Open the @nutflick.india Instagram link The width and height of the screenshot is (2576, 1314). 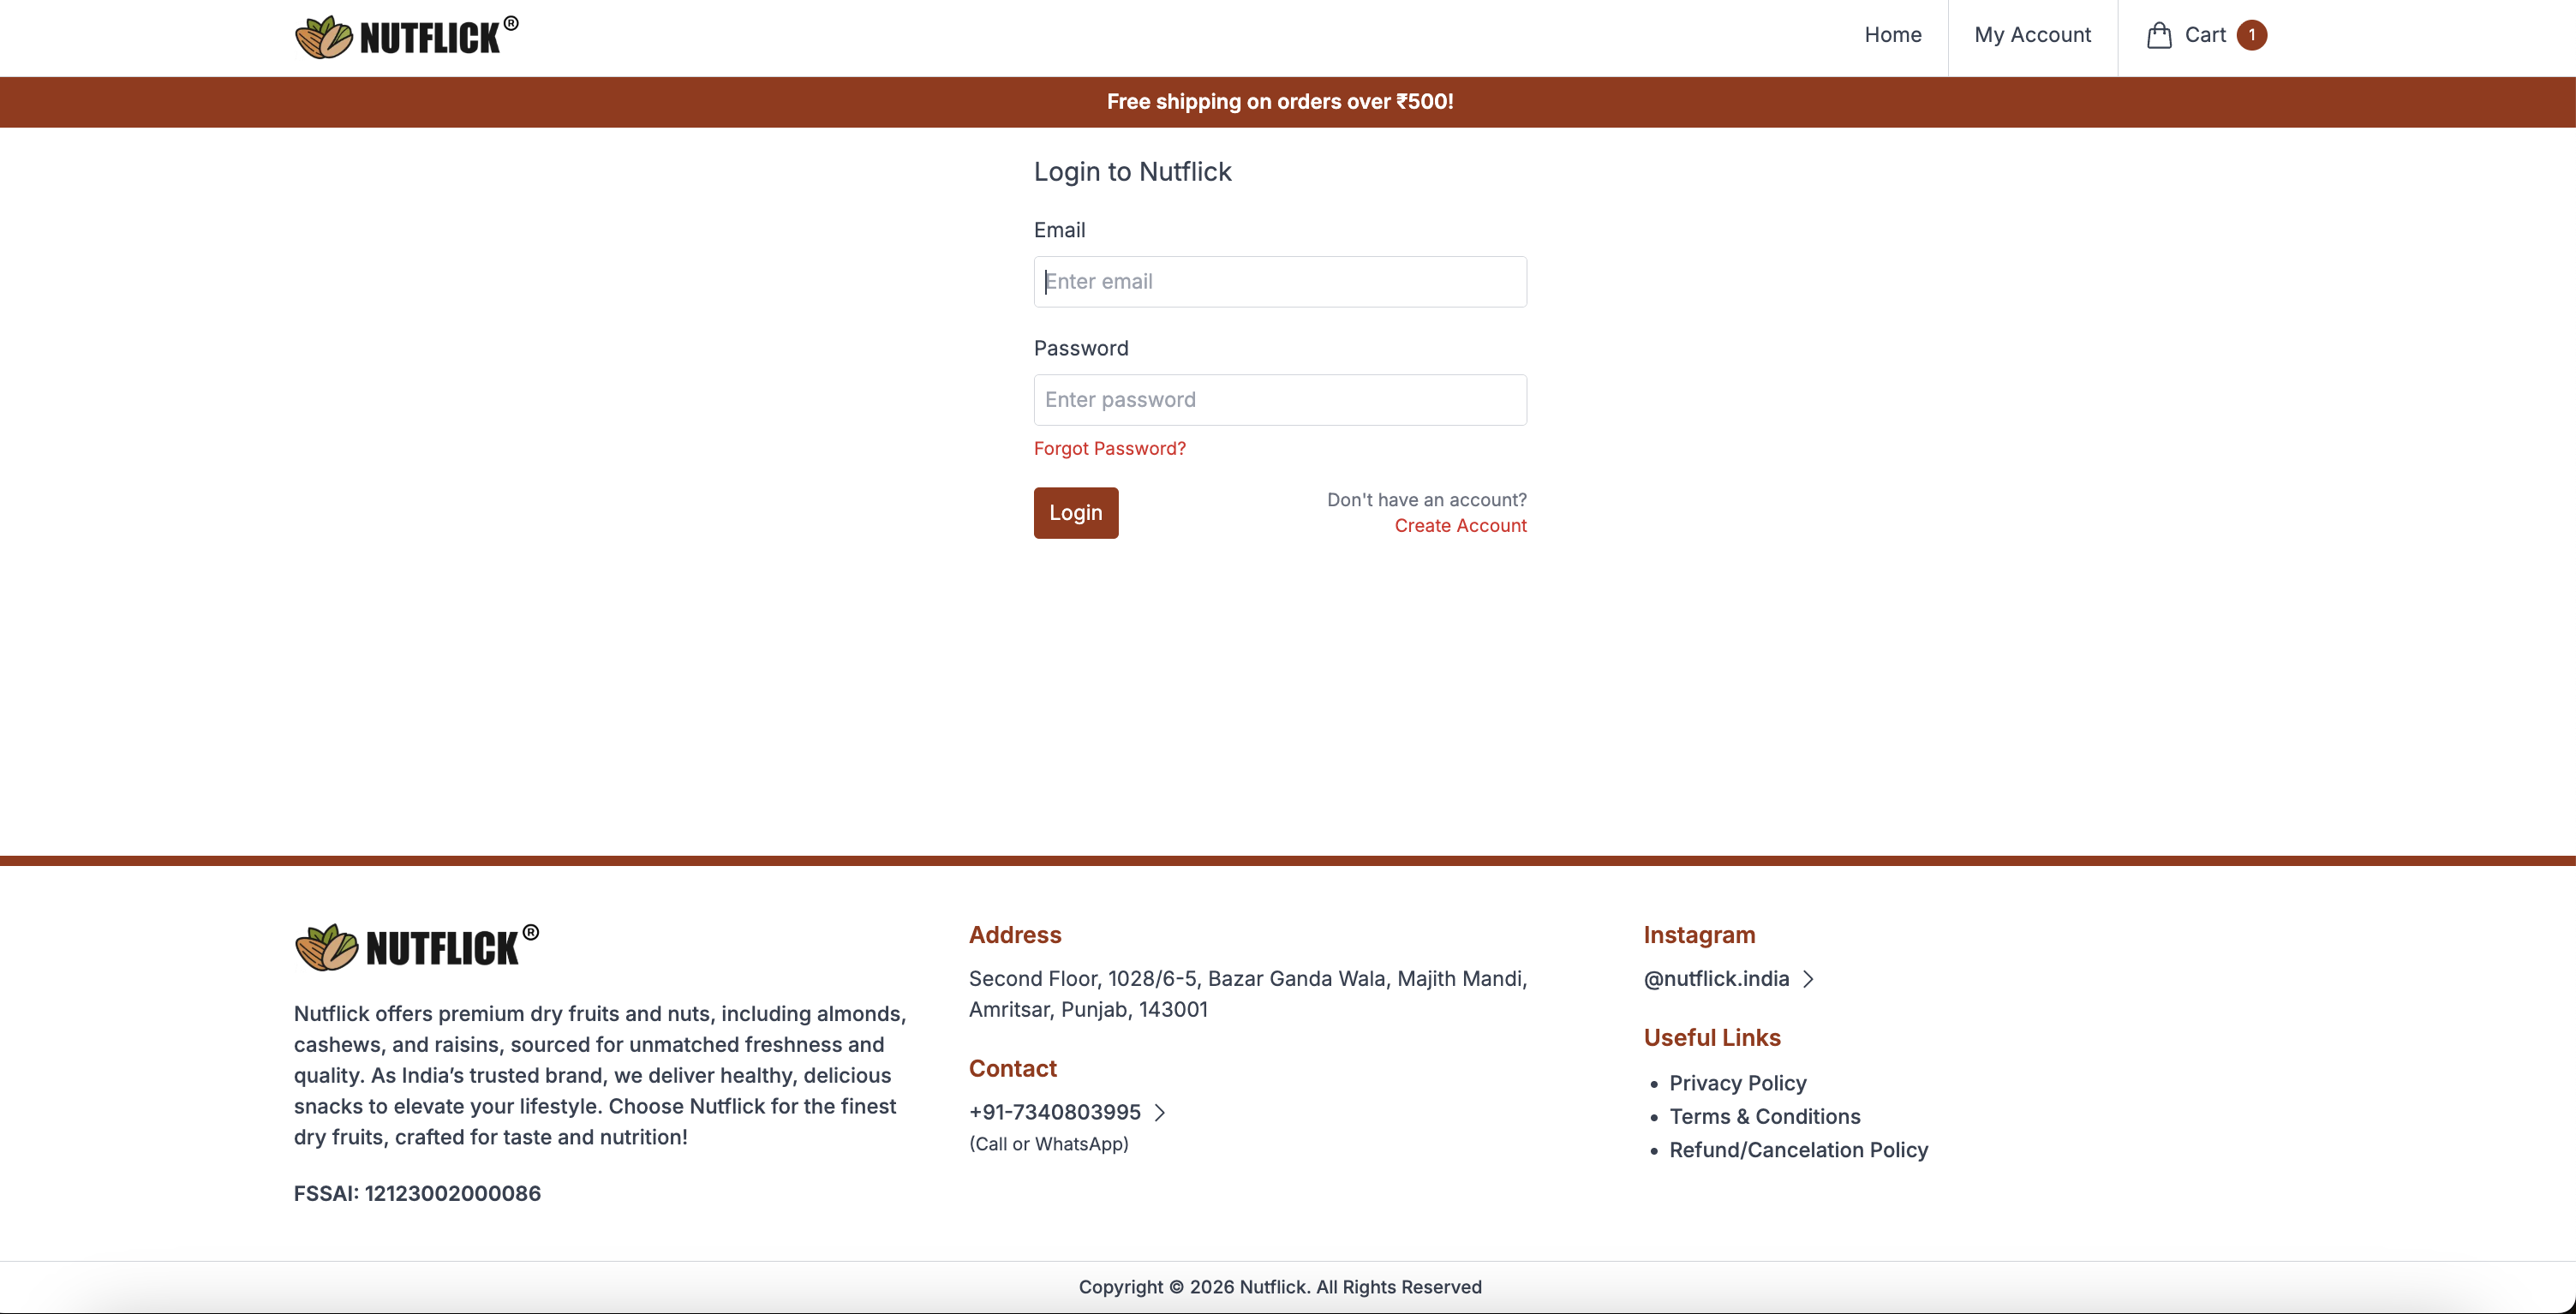coord(1716,979)
